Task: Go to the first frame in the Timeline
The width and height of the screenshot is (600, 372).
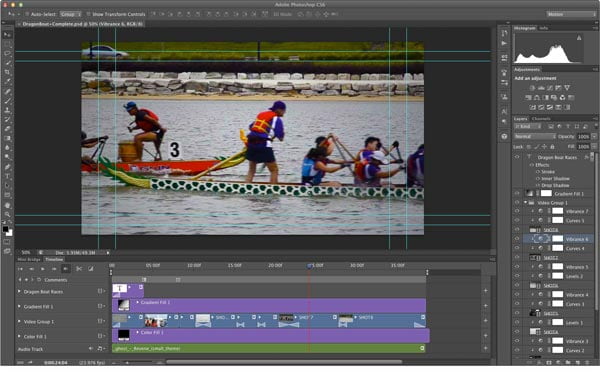Action: click(x=20, y=269)
